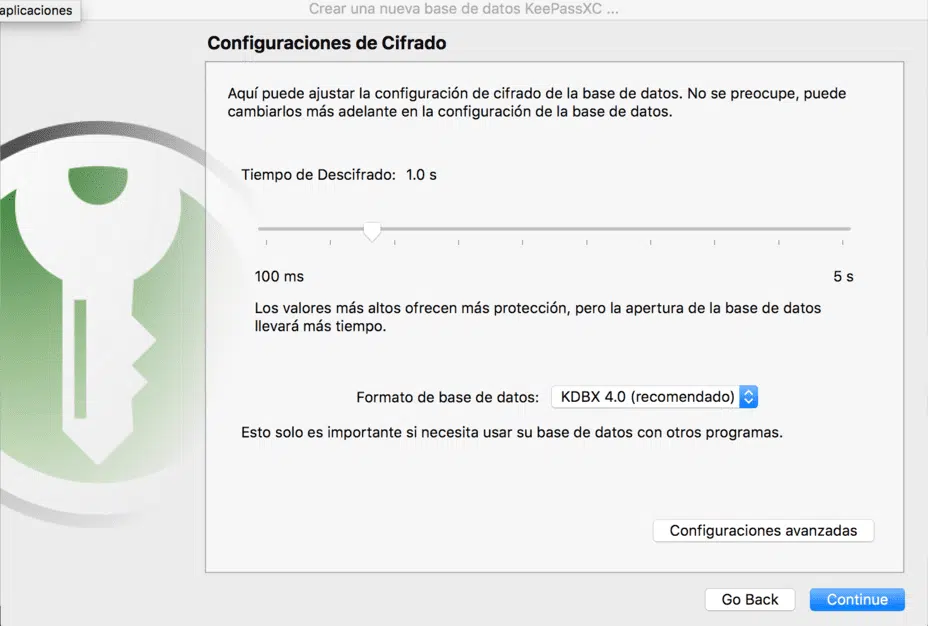Click the 'aplicaciones' tooltip label
This screenshot has width=928, height=626.
37,10
